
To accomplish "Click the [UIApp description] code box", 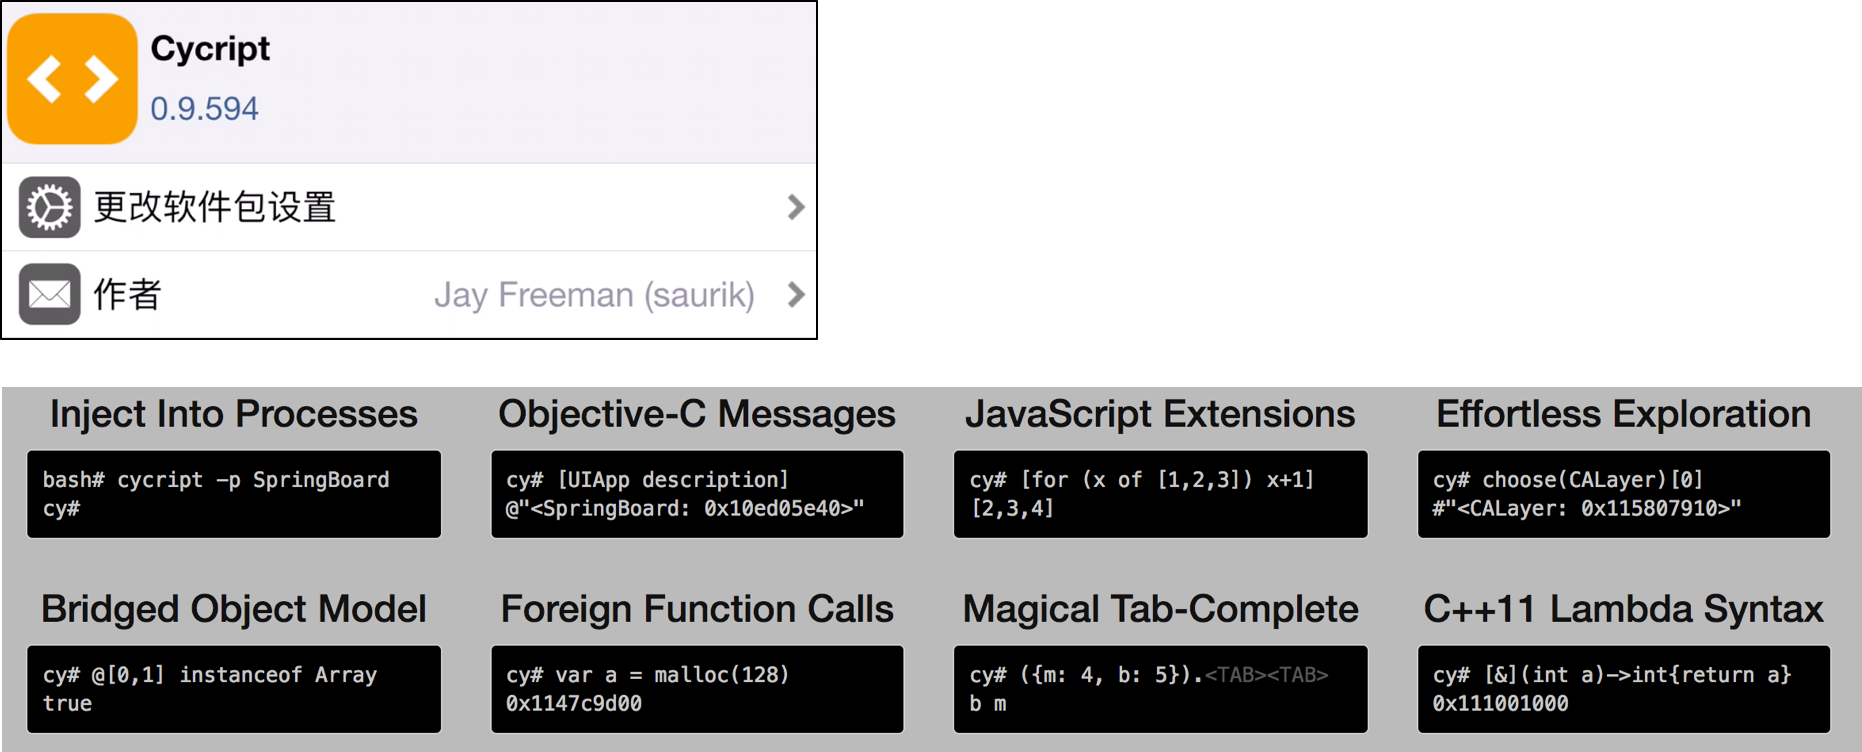I will coord(697,494).
